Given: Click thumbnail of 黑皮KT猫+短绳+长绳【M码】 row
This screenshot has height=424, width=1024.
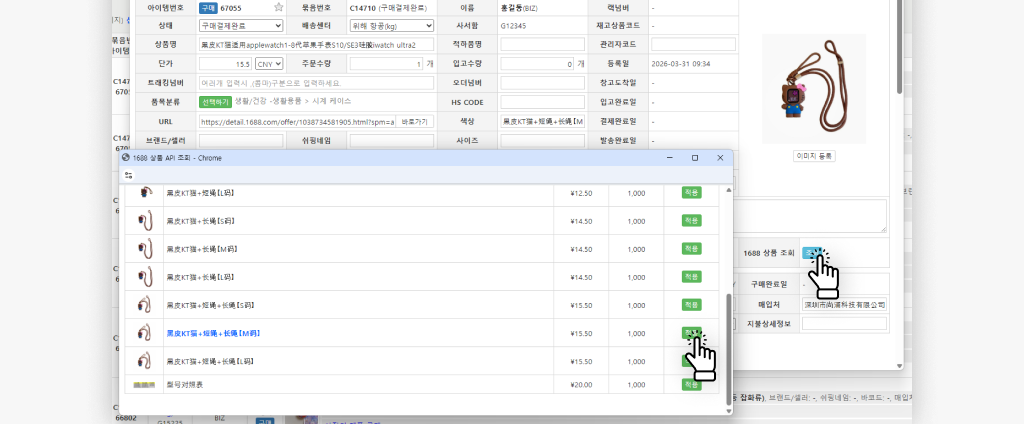Looking at the screenshot, I should pos(144,333).
